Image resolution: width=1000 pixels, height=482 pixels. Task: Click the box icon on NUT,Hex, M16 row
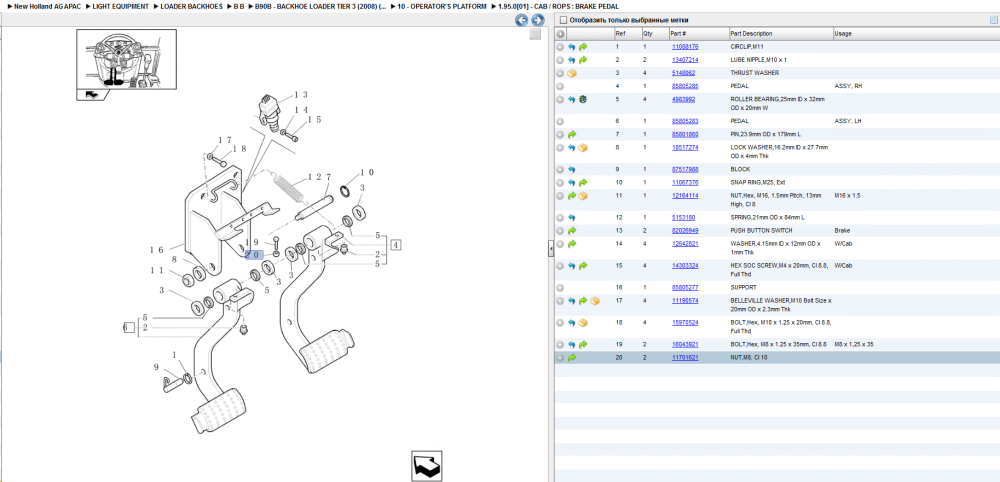[583, 196]
